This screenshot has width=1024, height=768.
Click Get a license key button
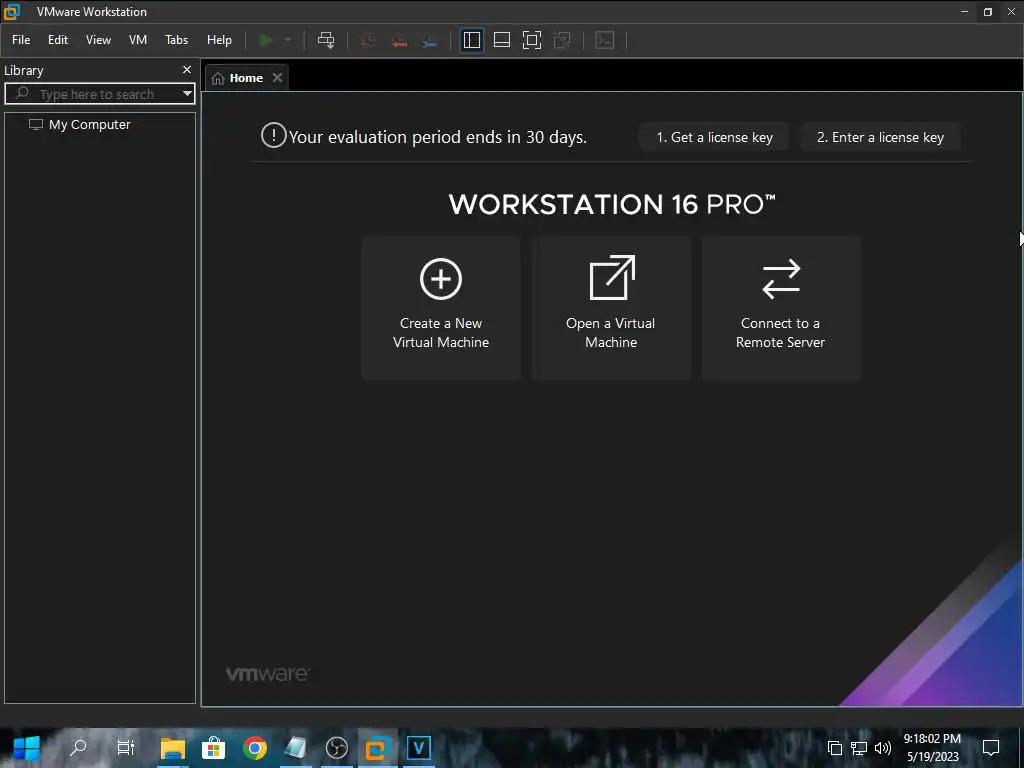click(714, 137)
